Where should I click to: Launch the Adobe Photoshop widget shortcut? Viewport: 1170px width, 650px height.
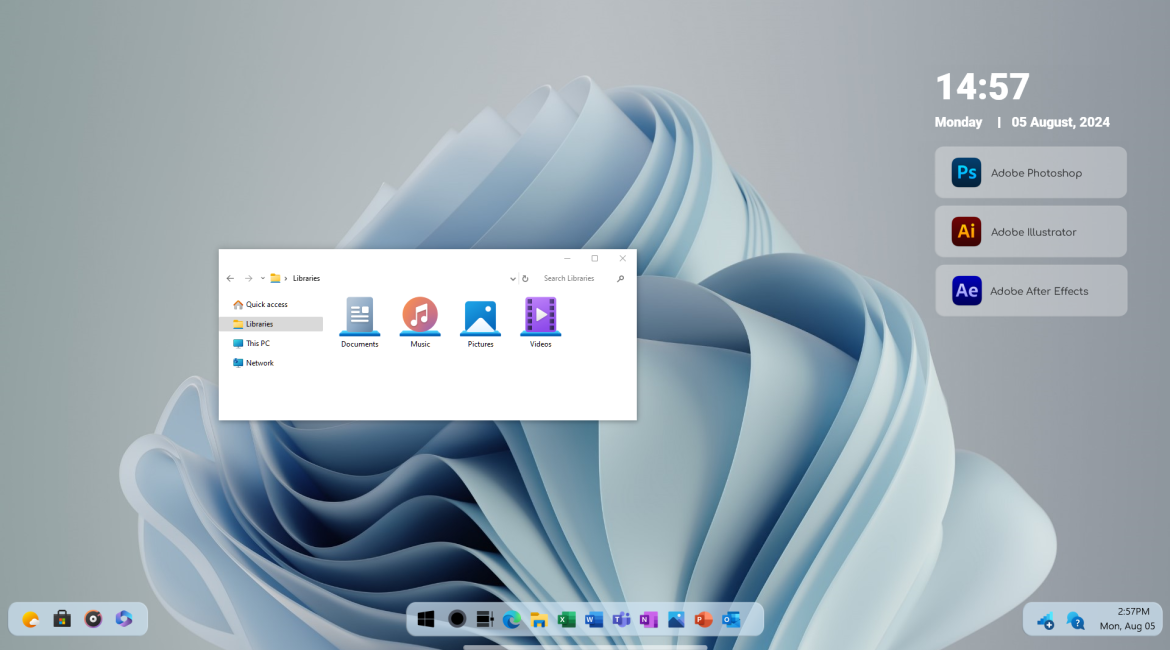pyautogui.click(x=1030, y=173)
